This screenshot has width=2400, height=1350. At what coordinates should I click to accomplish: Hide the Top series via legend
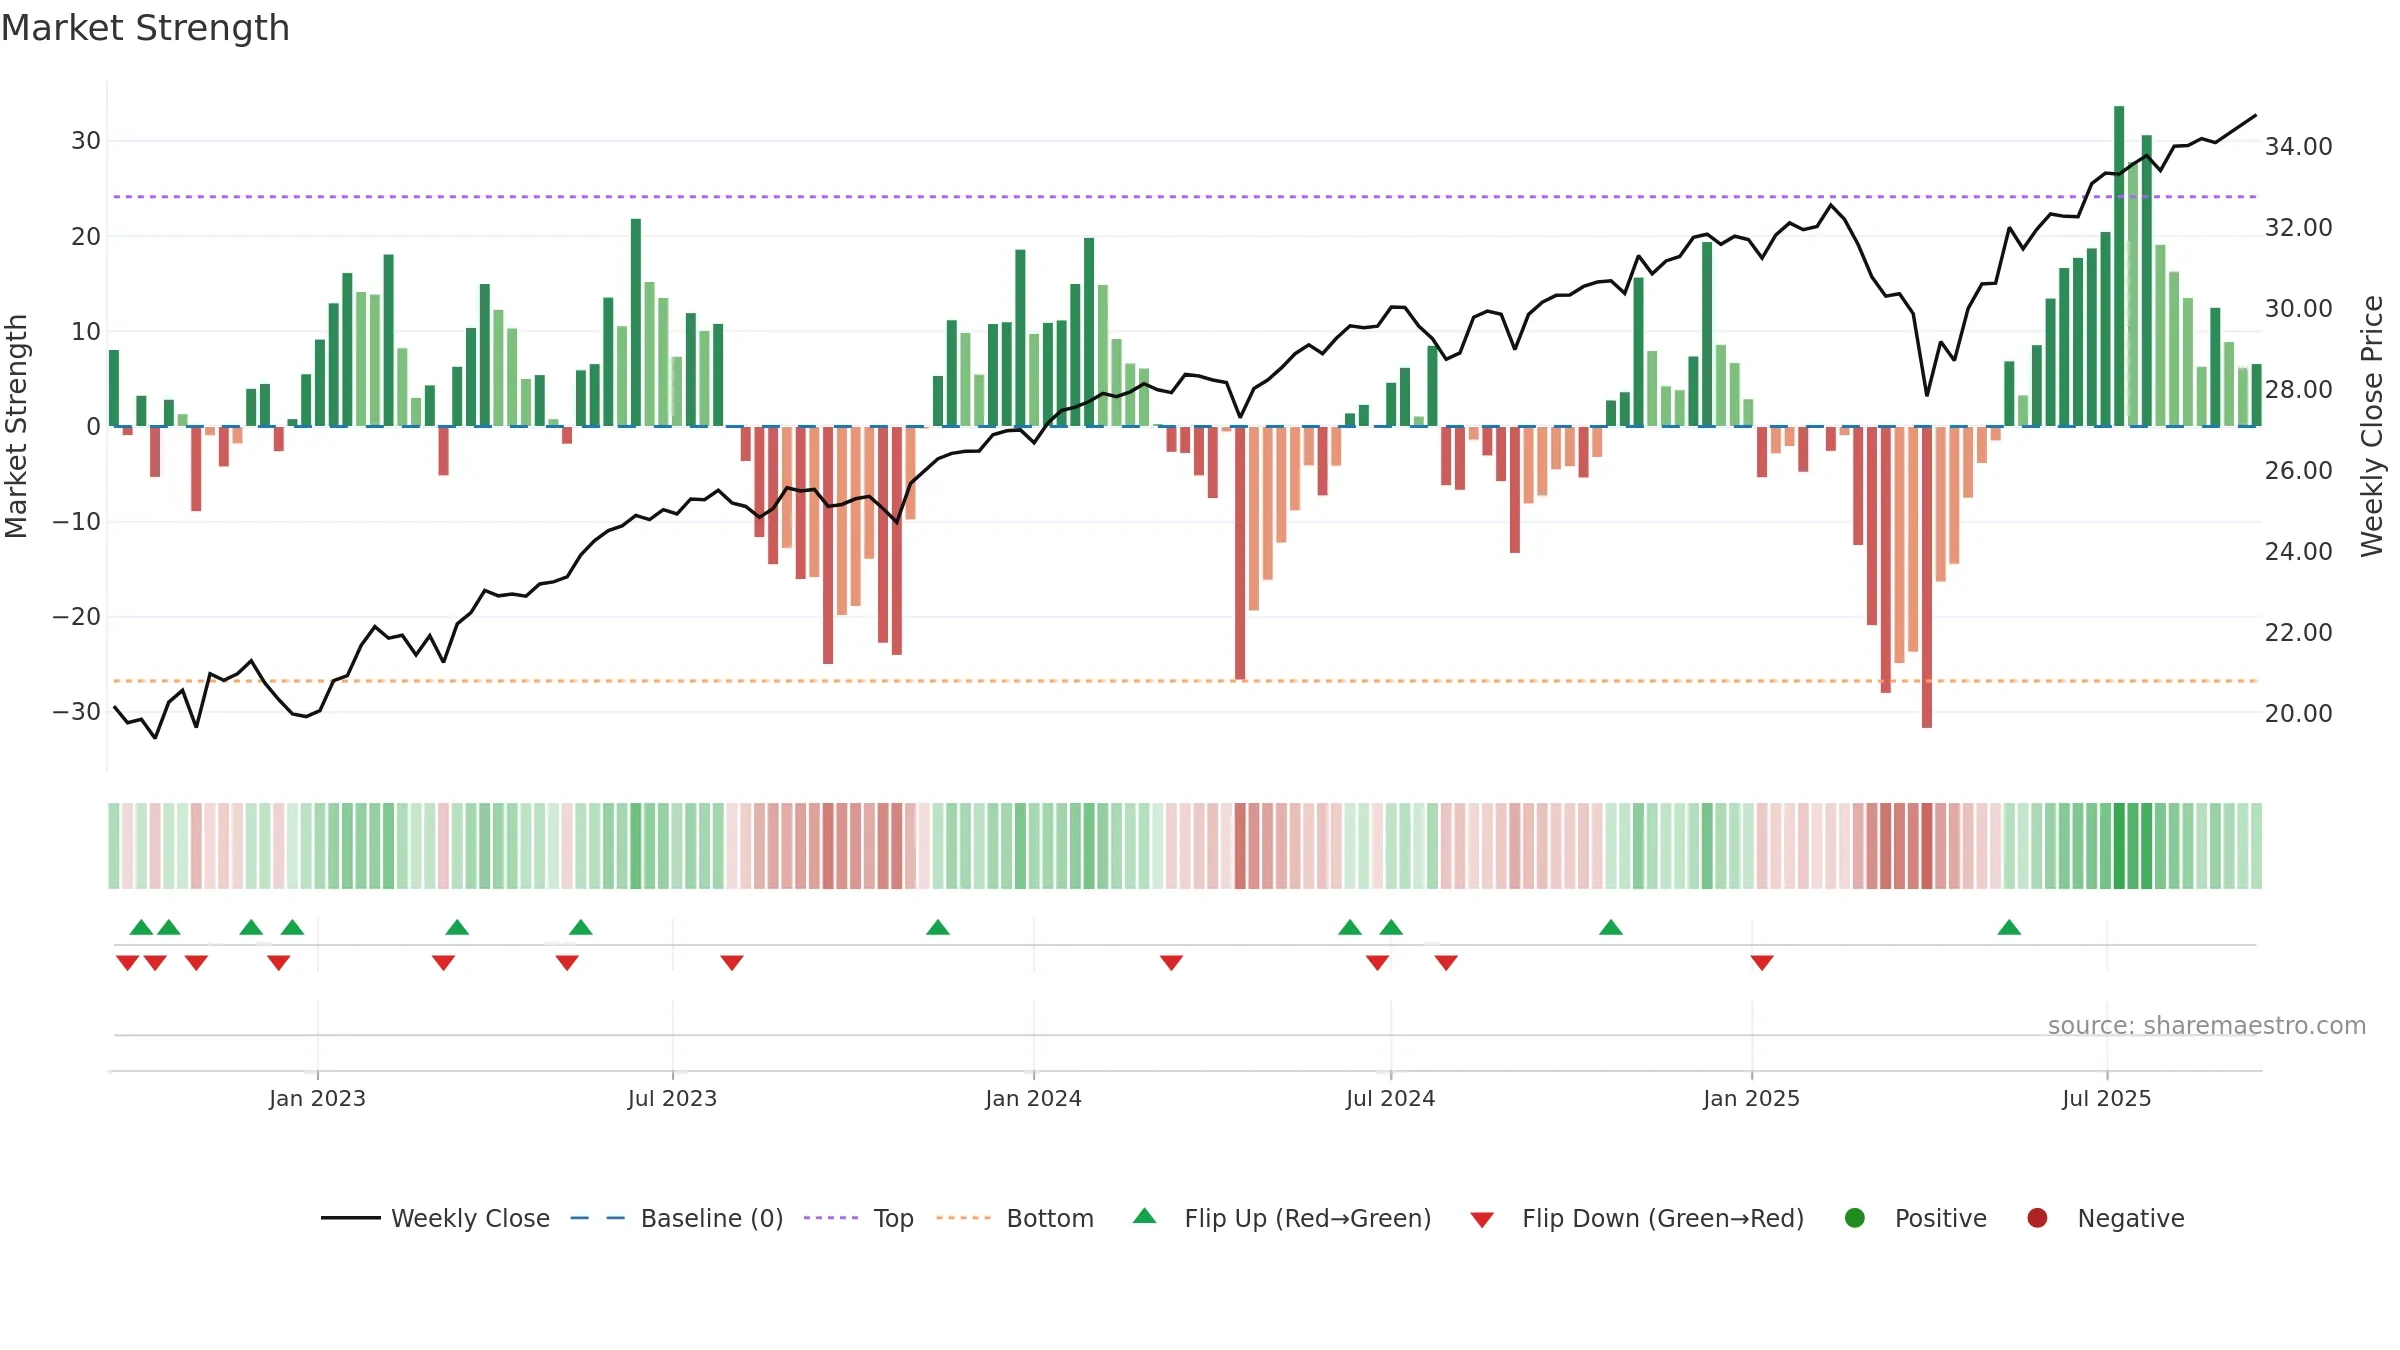(x=859, y=1218)
